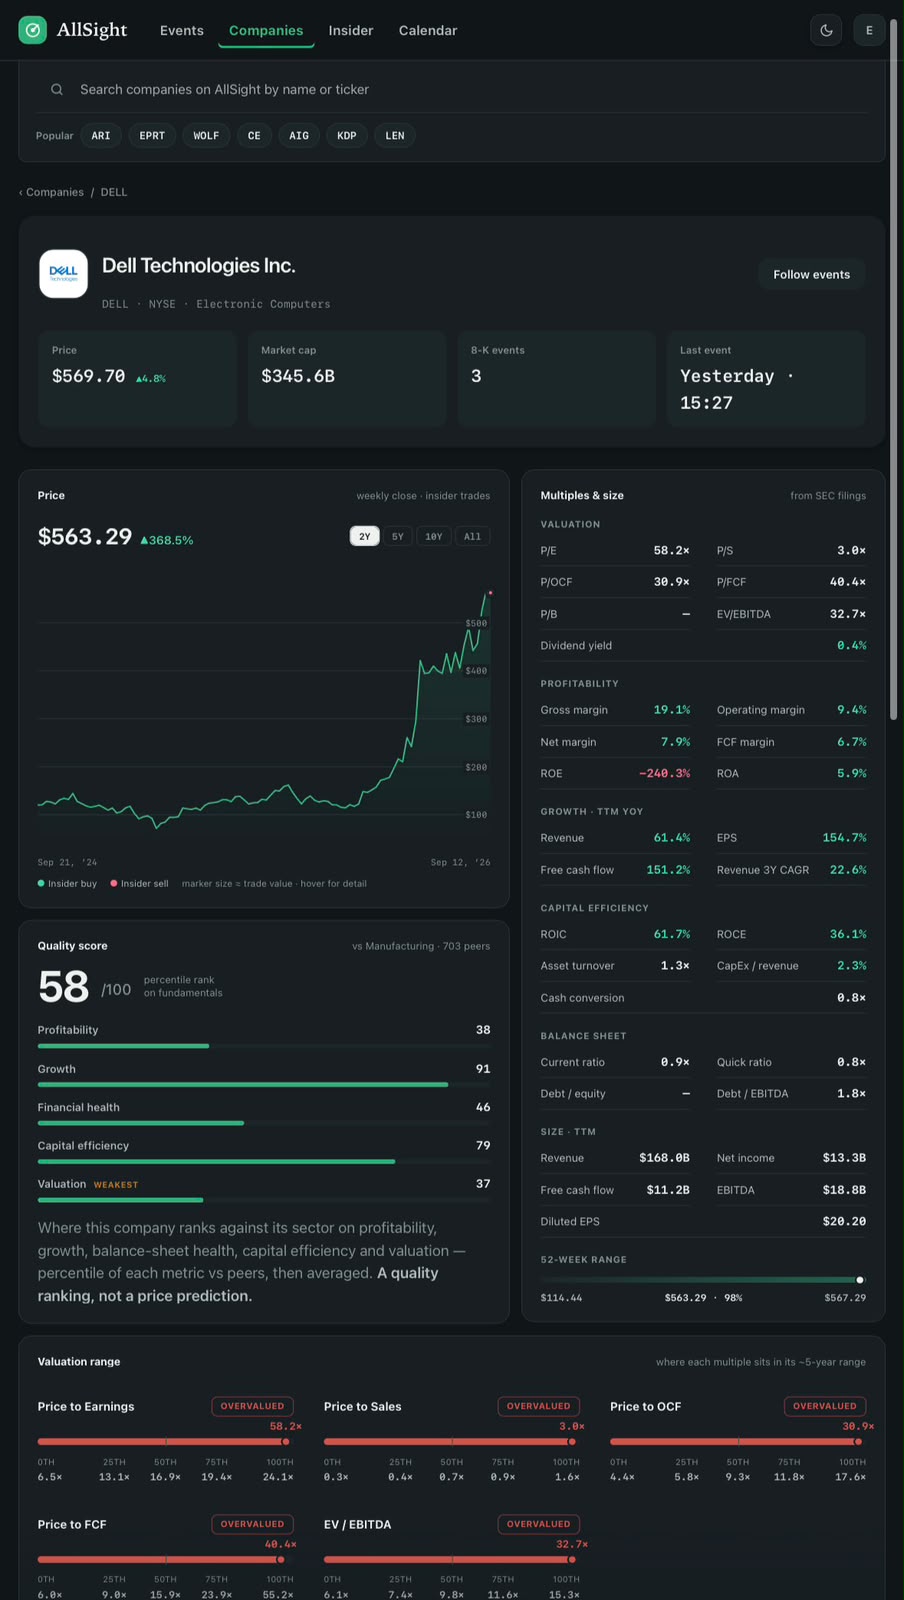The height and width of the screenshot is (1600, 904).
Task: Click the Profitability score bar
Action: (x=264, y=1046)
